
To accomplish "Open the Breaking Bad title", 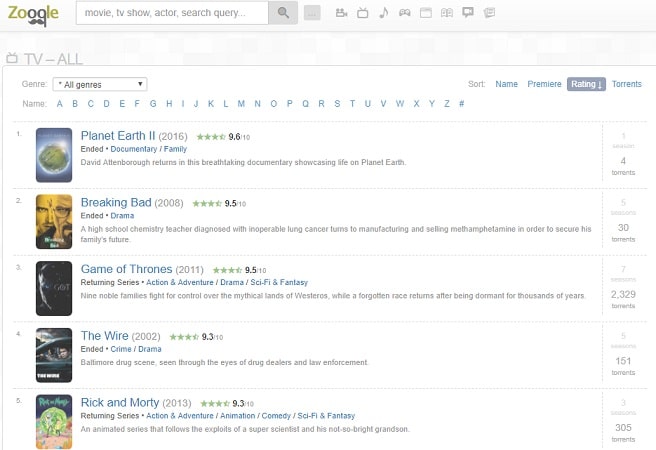I will (116, 202).
